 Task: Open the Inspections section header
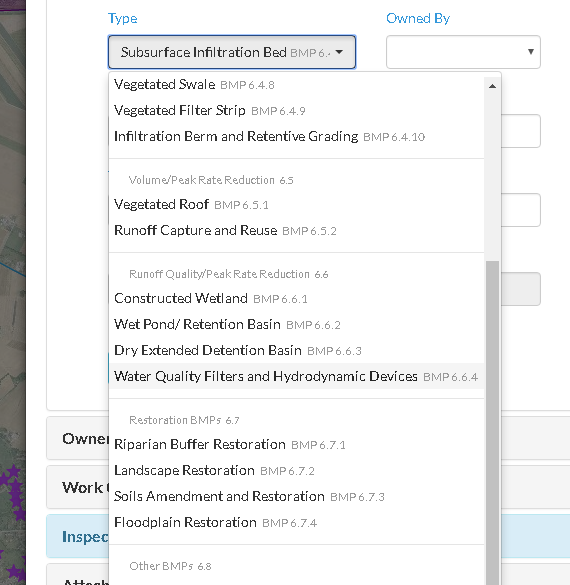[x=308, y=536]
